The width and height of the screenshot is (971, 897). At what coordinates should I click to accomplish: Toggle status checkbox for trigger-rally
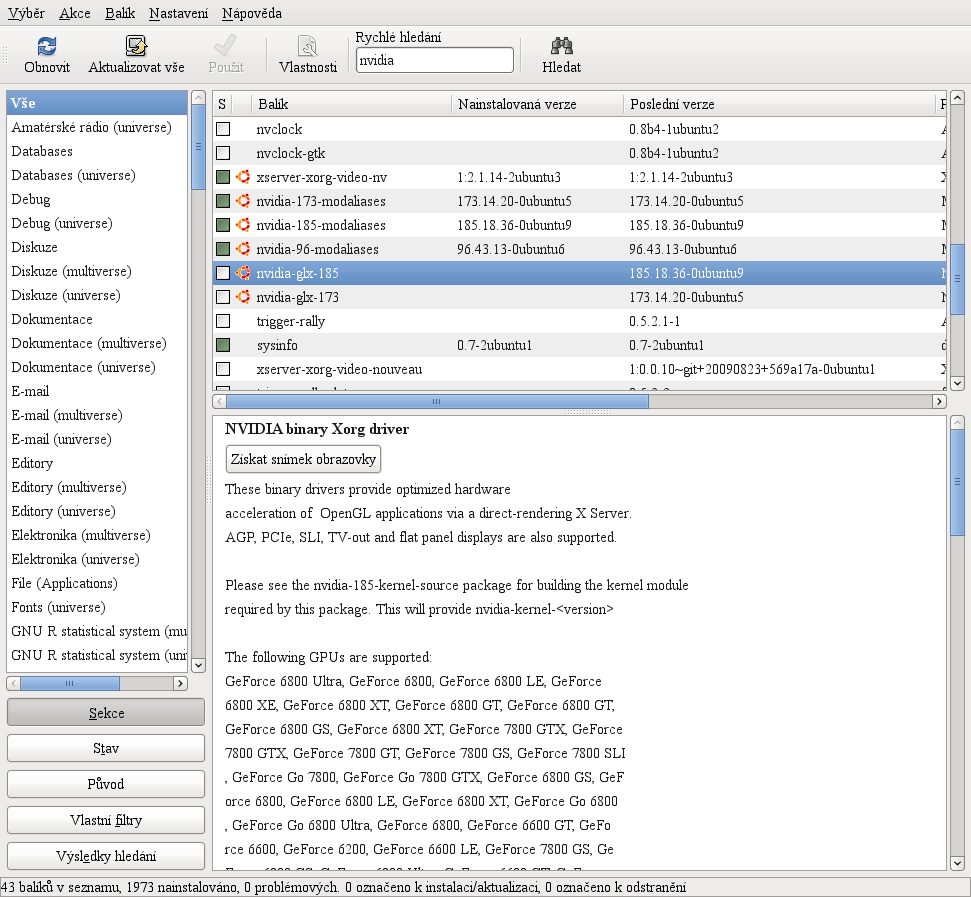[x=223, y=321]
